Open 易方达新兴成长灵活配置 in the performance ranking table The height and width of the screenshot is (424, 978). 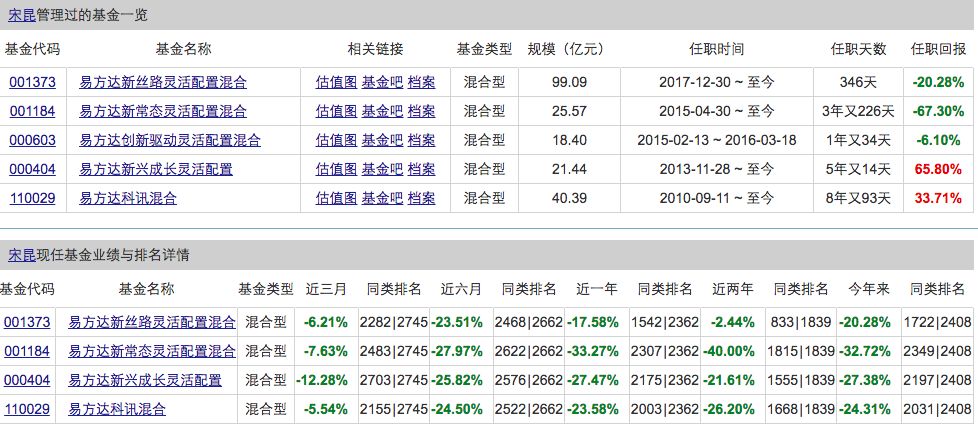pyautogui.click(x=145, y=380)
